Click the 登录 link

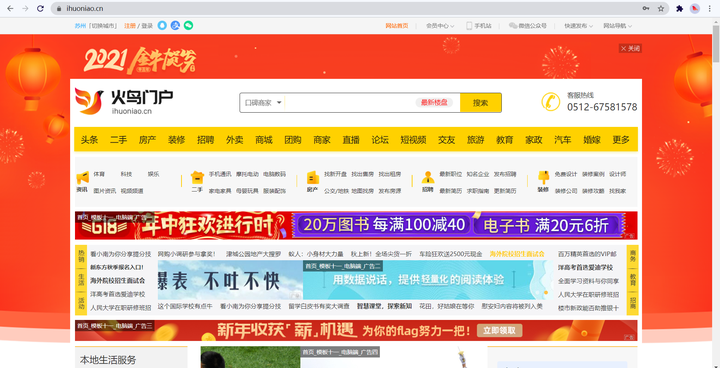147,26
